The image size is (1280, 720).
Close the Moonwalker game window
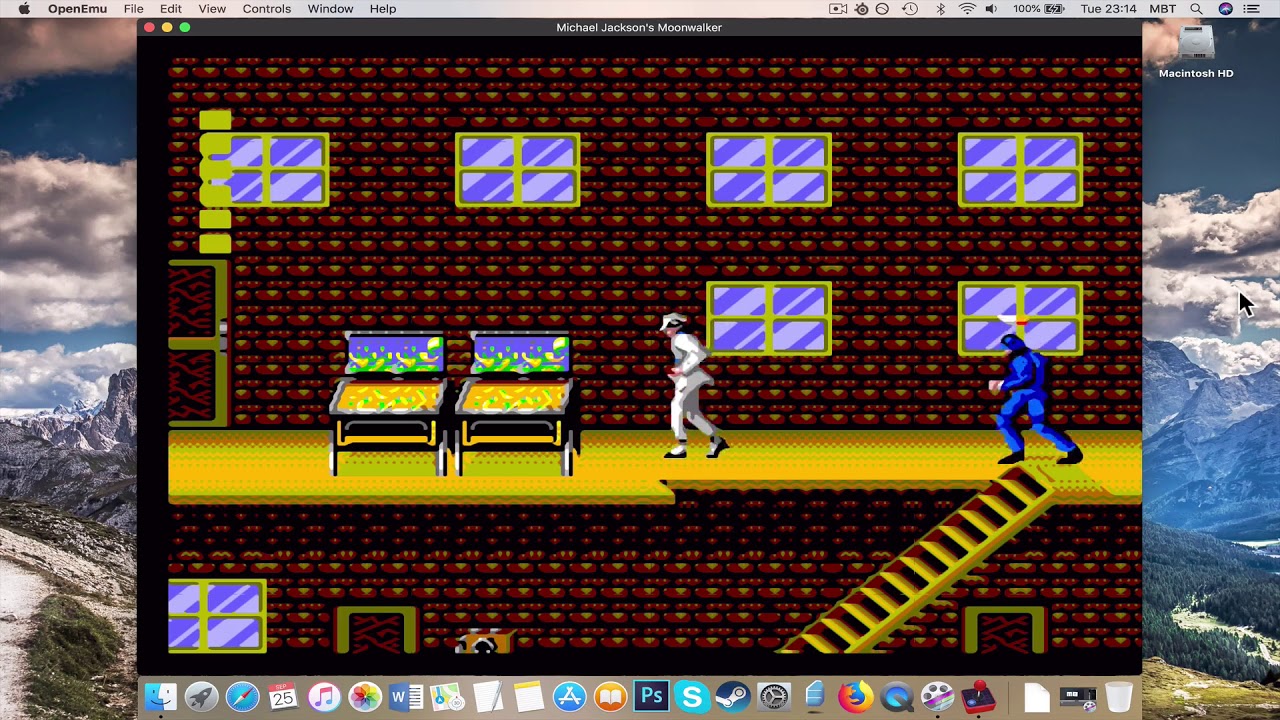pyautogui.click(x=149, y=27)
